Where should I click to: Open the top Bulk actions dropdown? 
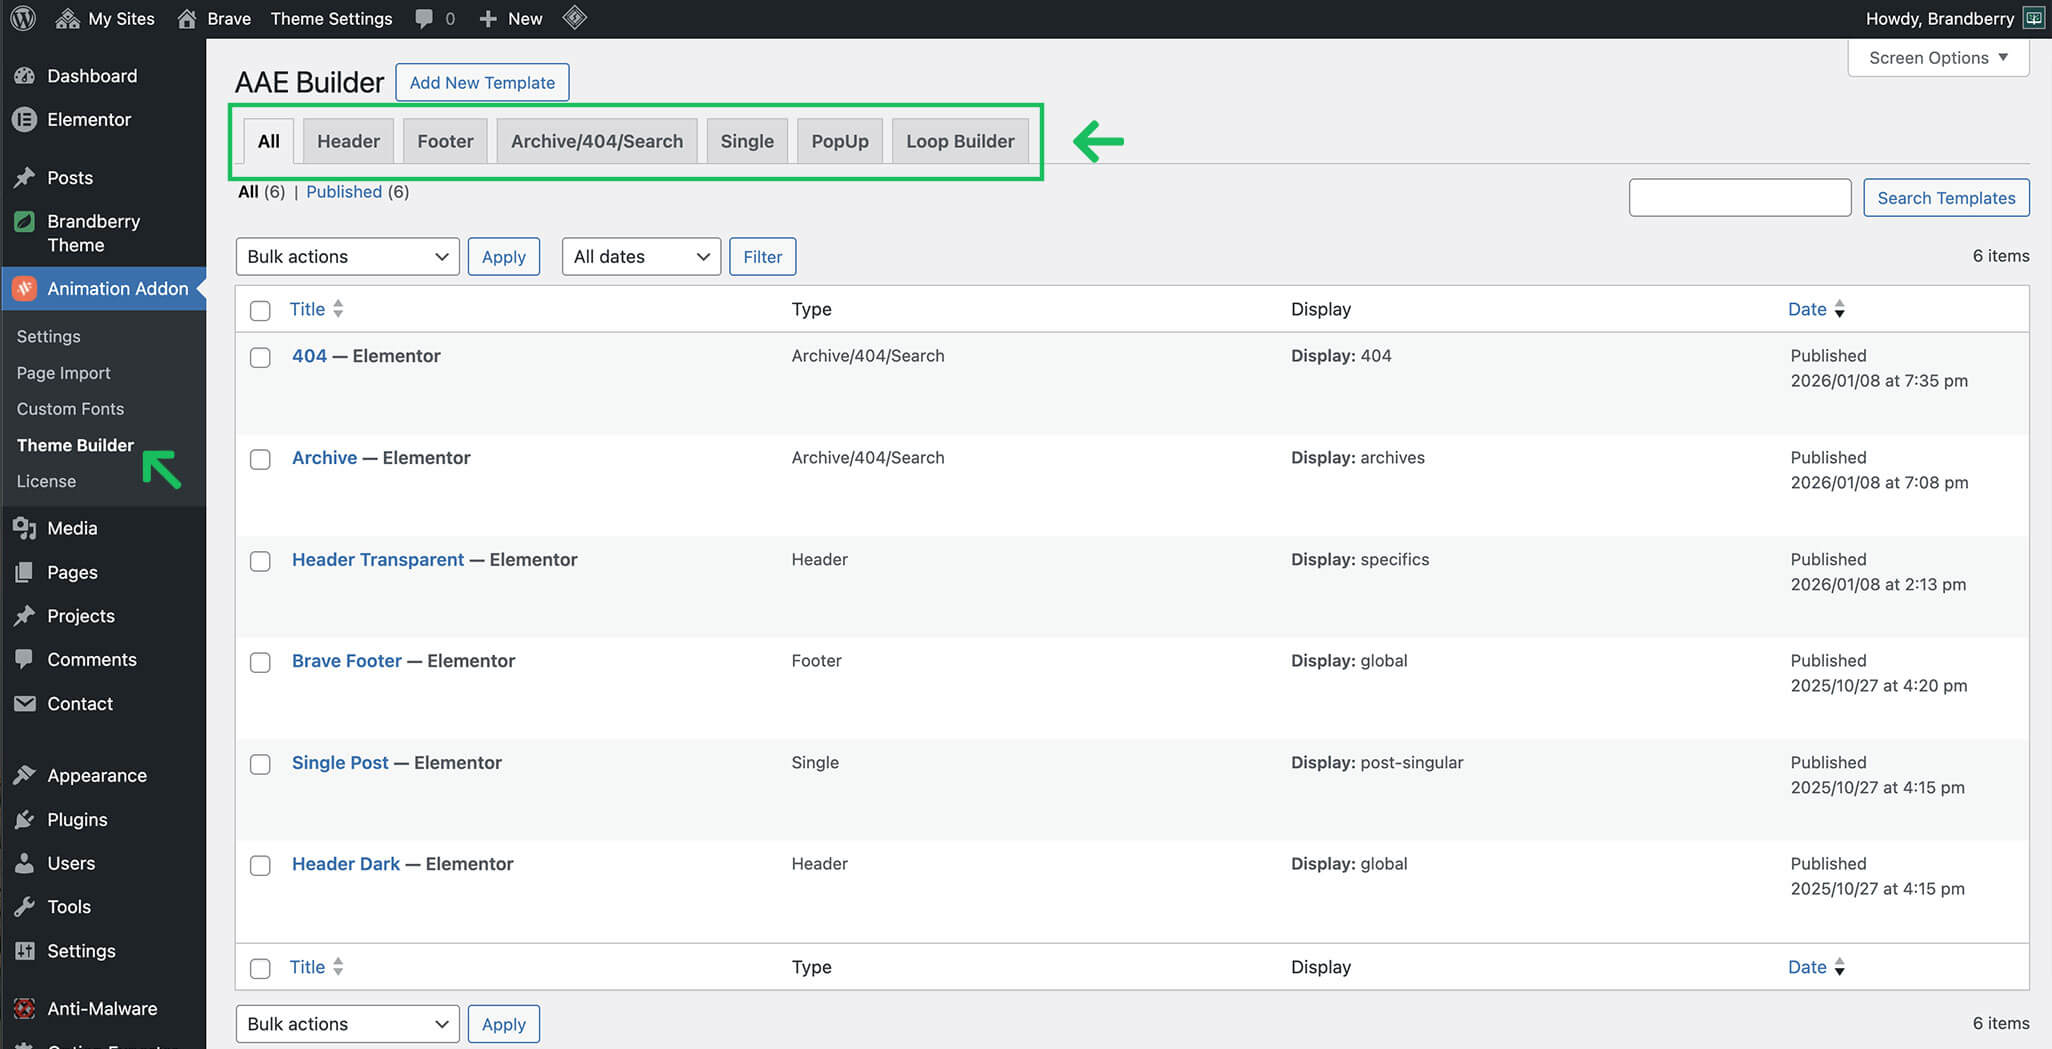(x=347, y=257)
